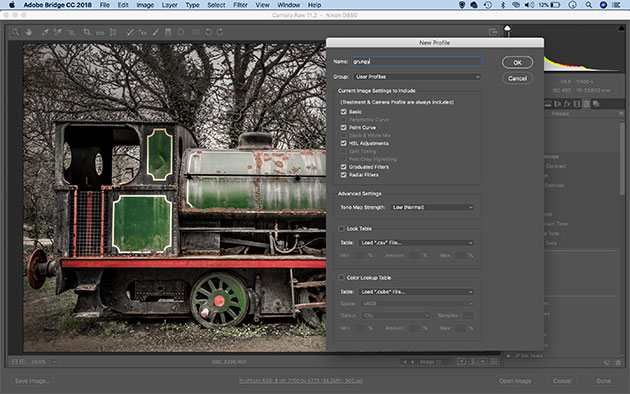Viewport: 630px width, 394px height.
Task: Open the Edit menu
Action: pos(123,5)
